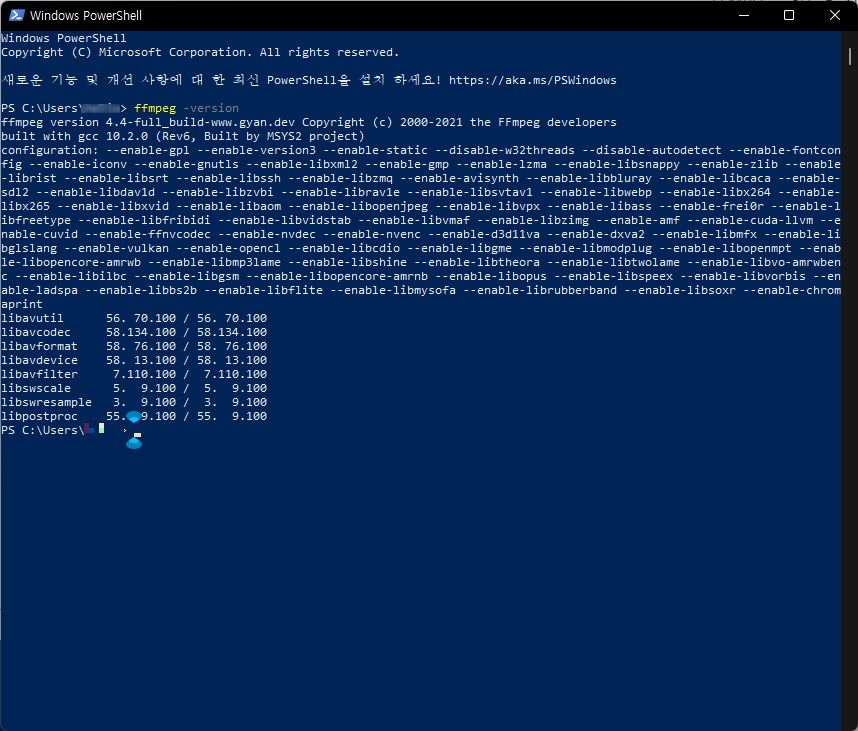Click the '--enable-libx264' configuration flag
This screenshot has height=731, width=858.
click(715, 192)
